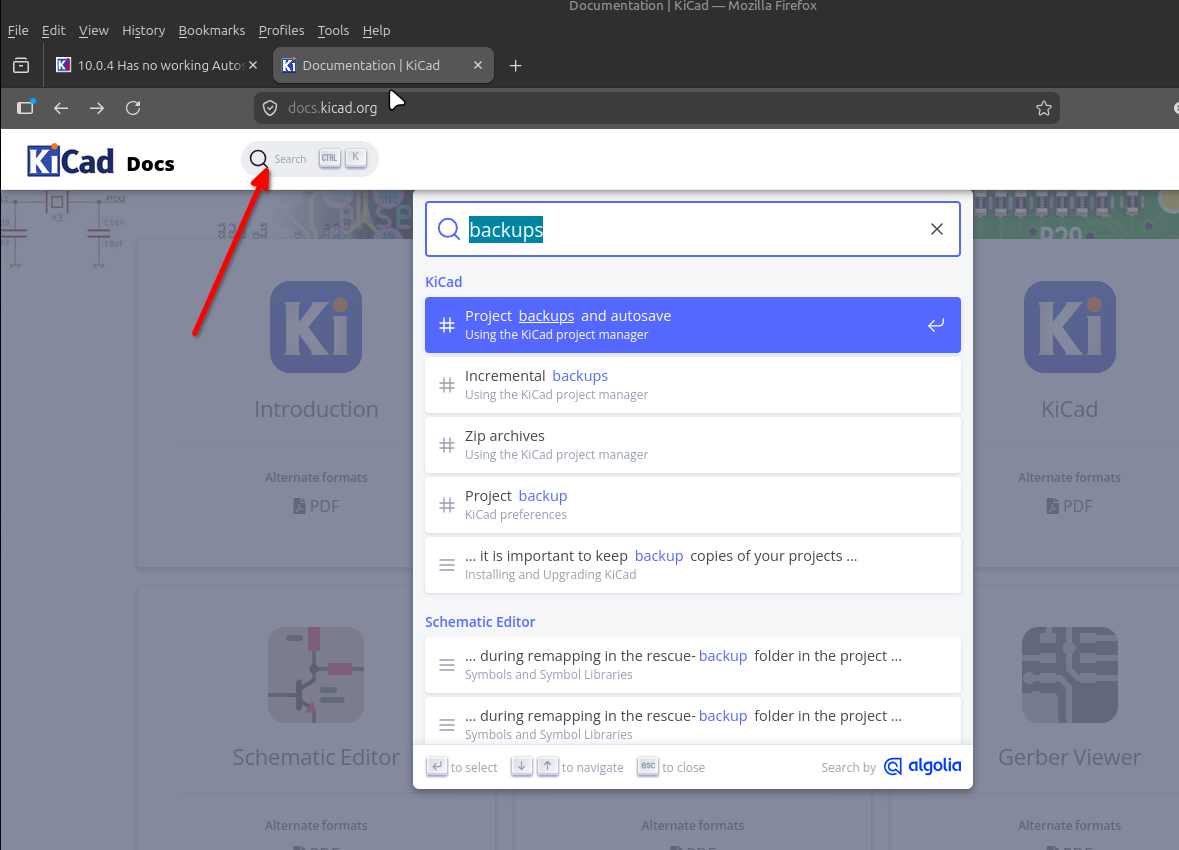1179x850 pixels.
Task: Reload the page with the refresh icon
Action: (133, 108)
